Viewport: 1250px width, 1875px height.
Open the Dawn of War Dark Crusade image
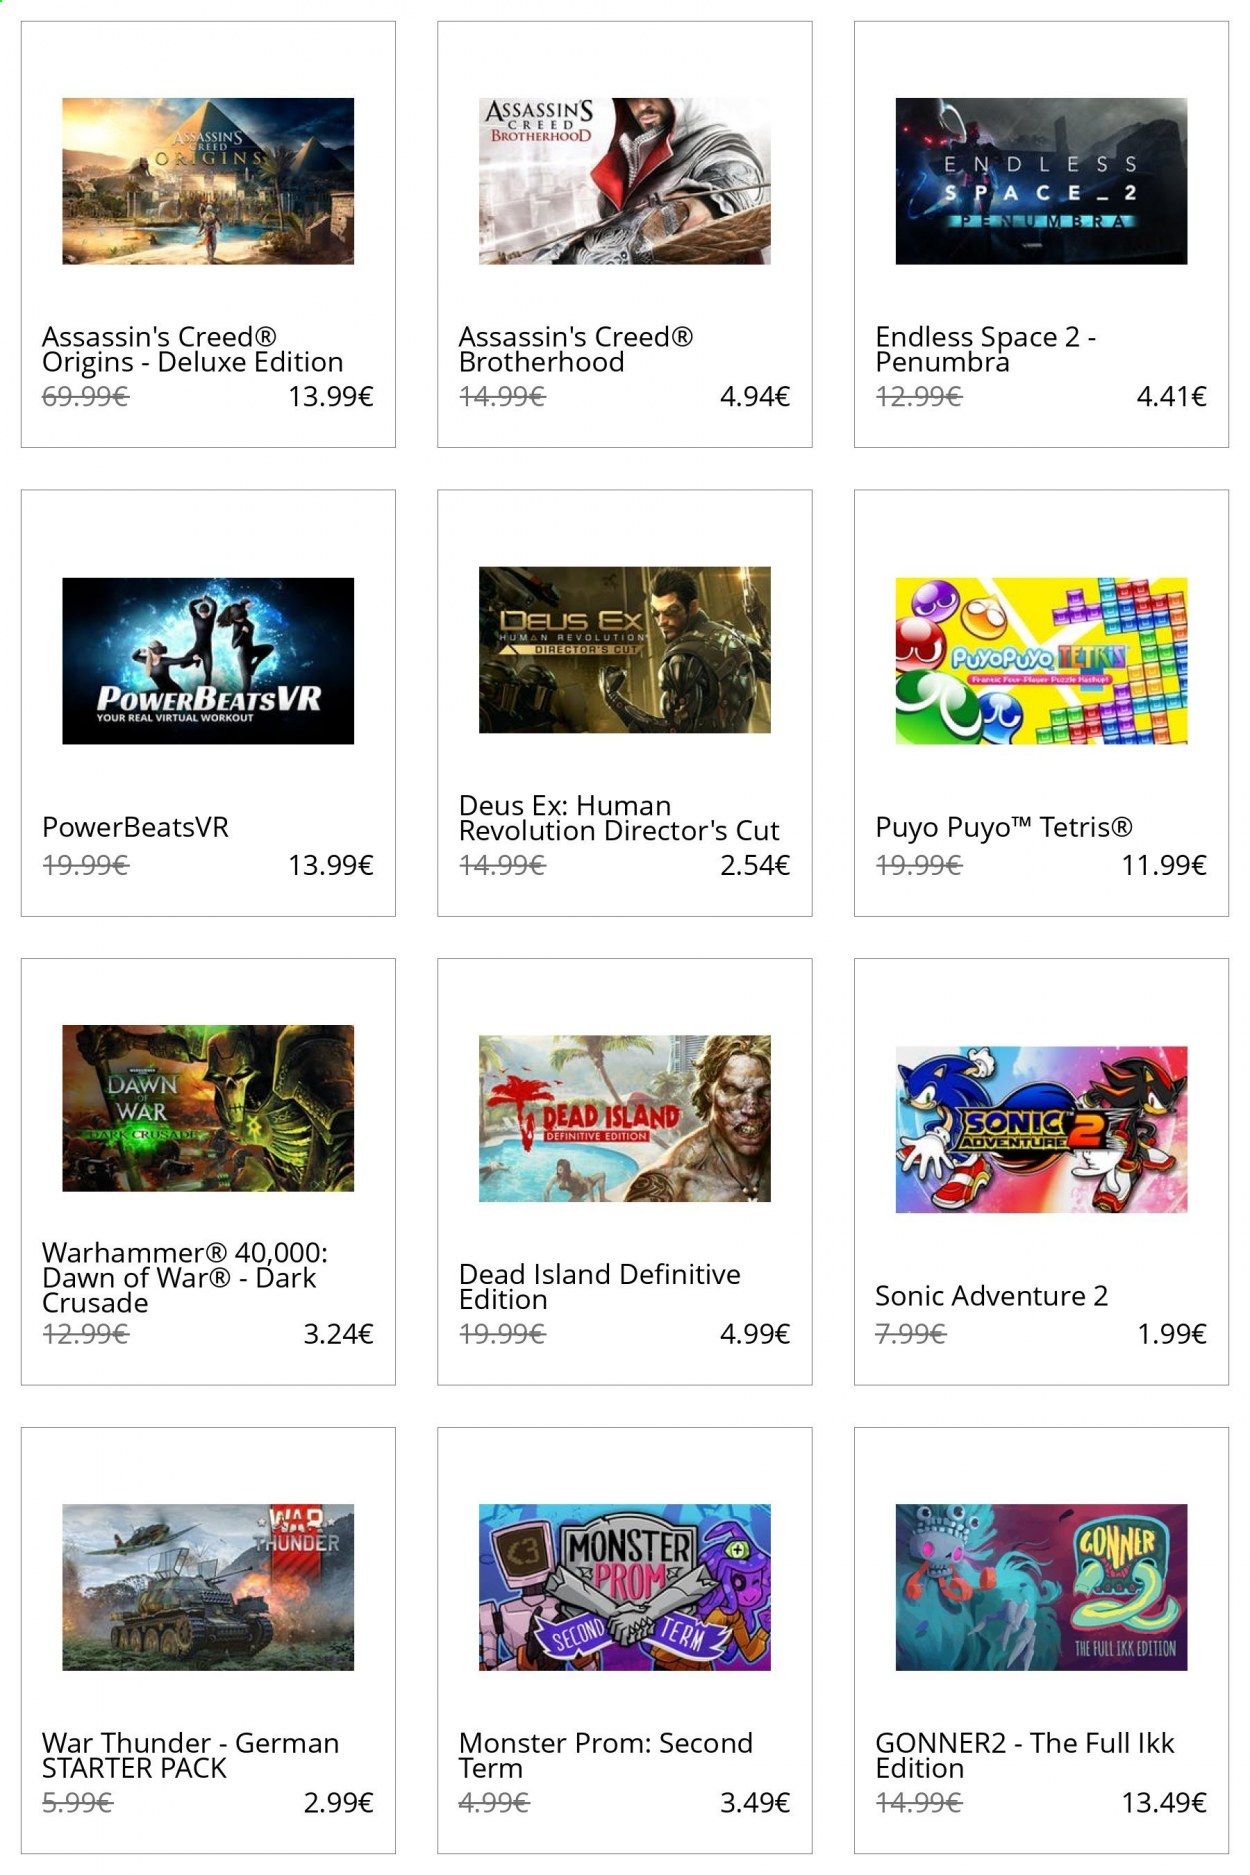click(208, 1108)
